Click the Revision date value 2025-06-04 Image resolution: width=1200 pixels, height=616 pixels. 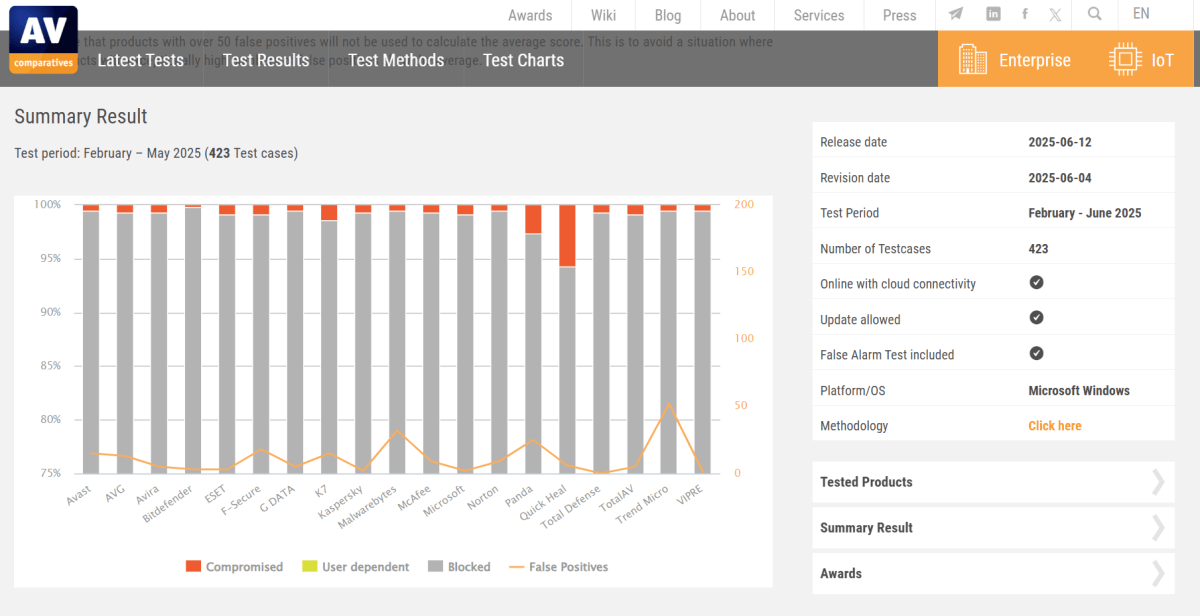pos(1060,178)
